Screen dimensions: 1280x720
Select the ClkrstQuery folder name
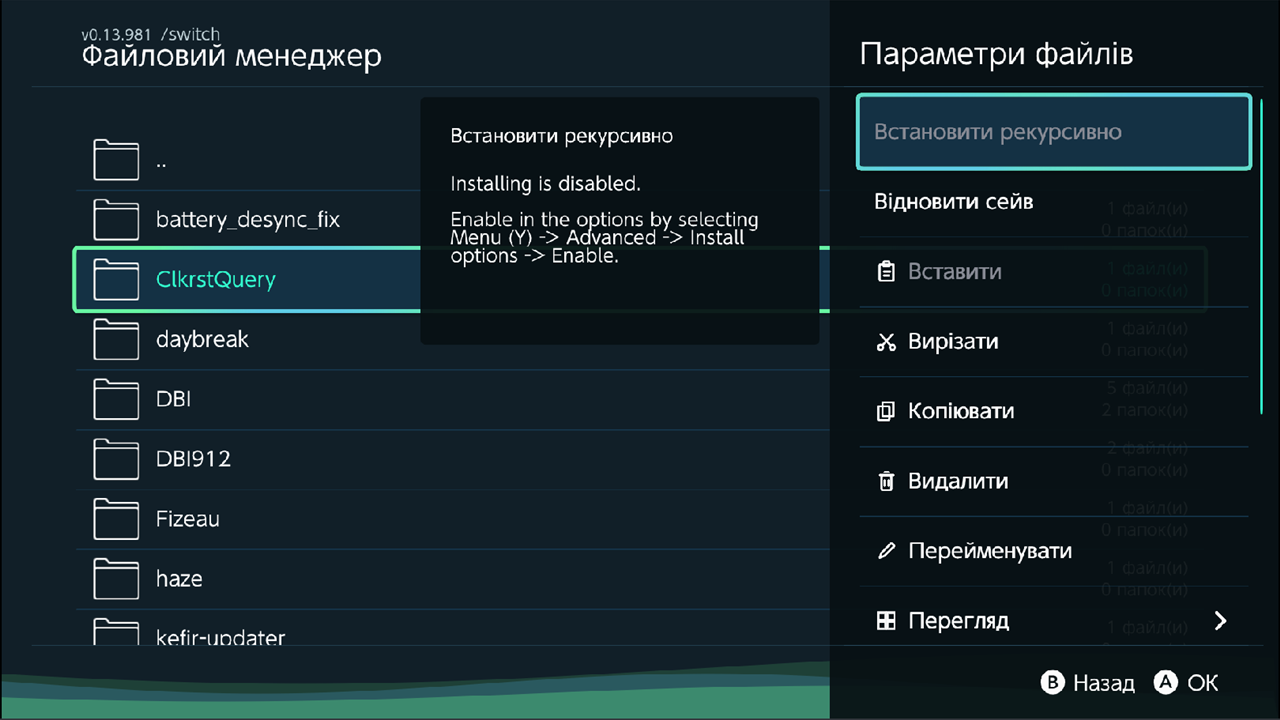(x=215, y=280)
